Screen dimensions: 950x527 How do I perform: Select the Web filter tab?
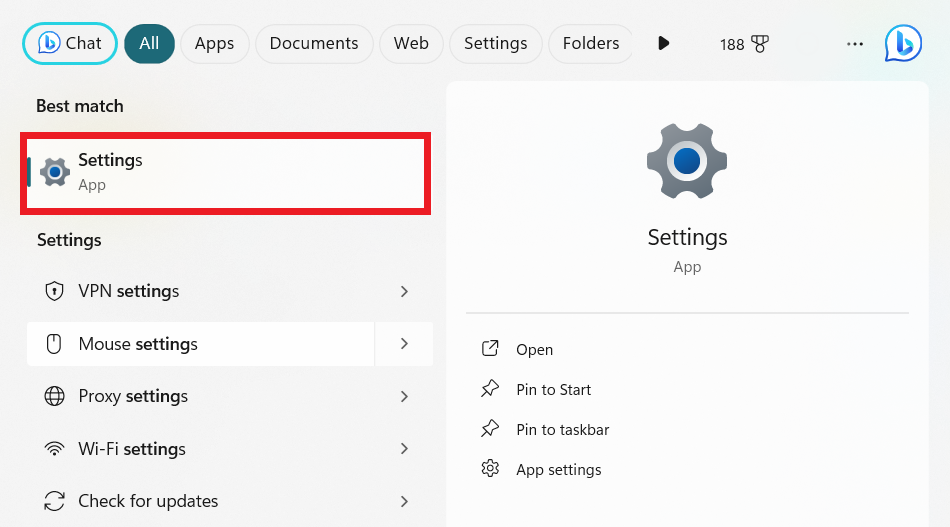click(411, 44)
